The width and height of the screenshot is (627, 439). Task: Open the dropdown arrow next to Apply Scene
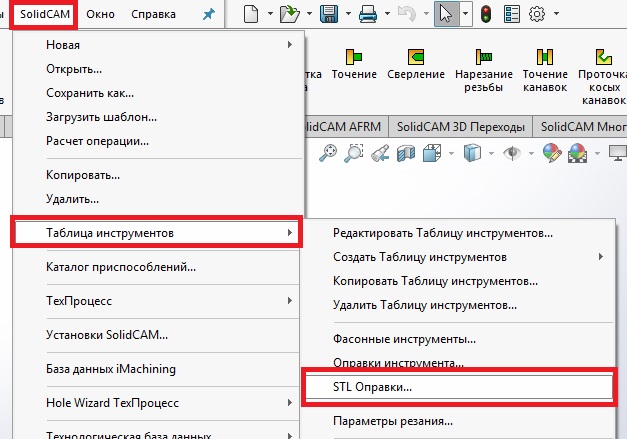tap(597, 153)
